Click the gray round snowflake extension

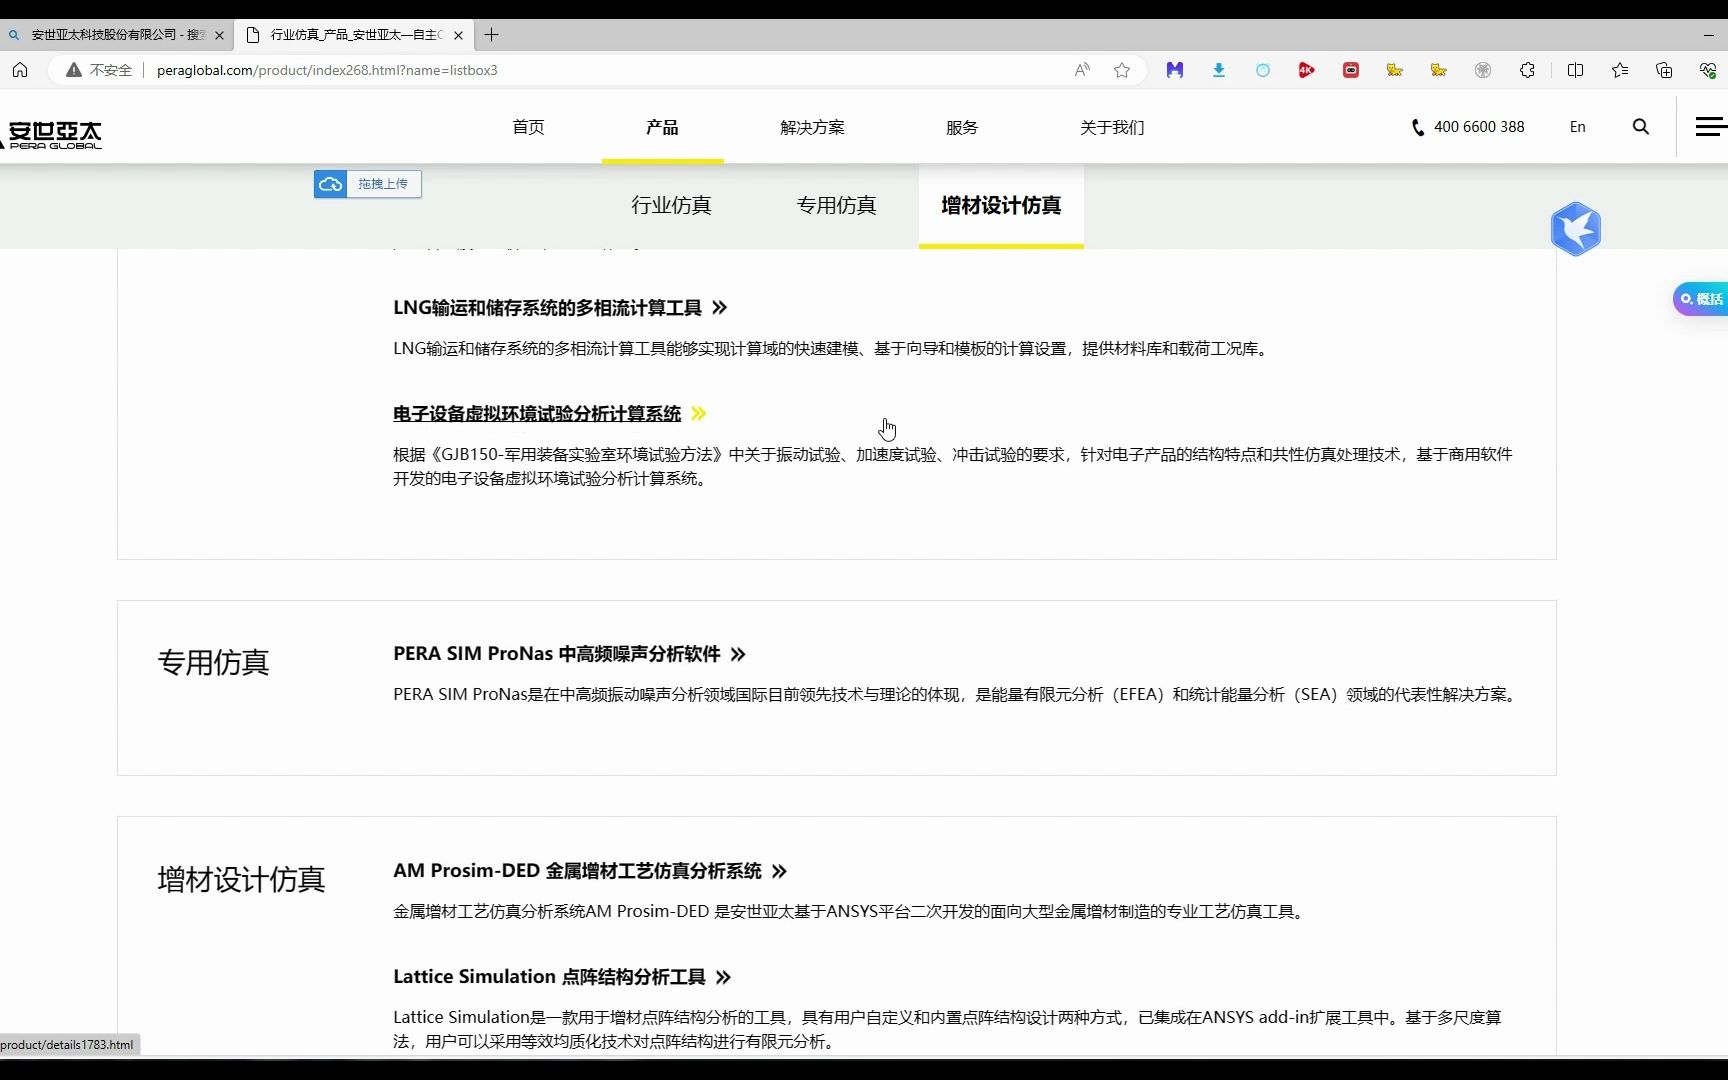(x=1483, y=70)
